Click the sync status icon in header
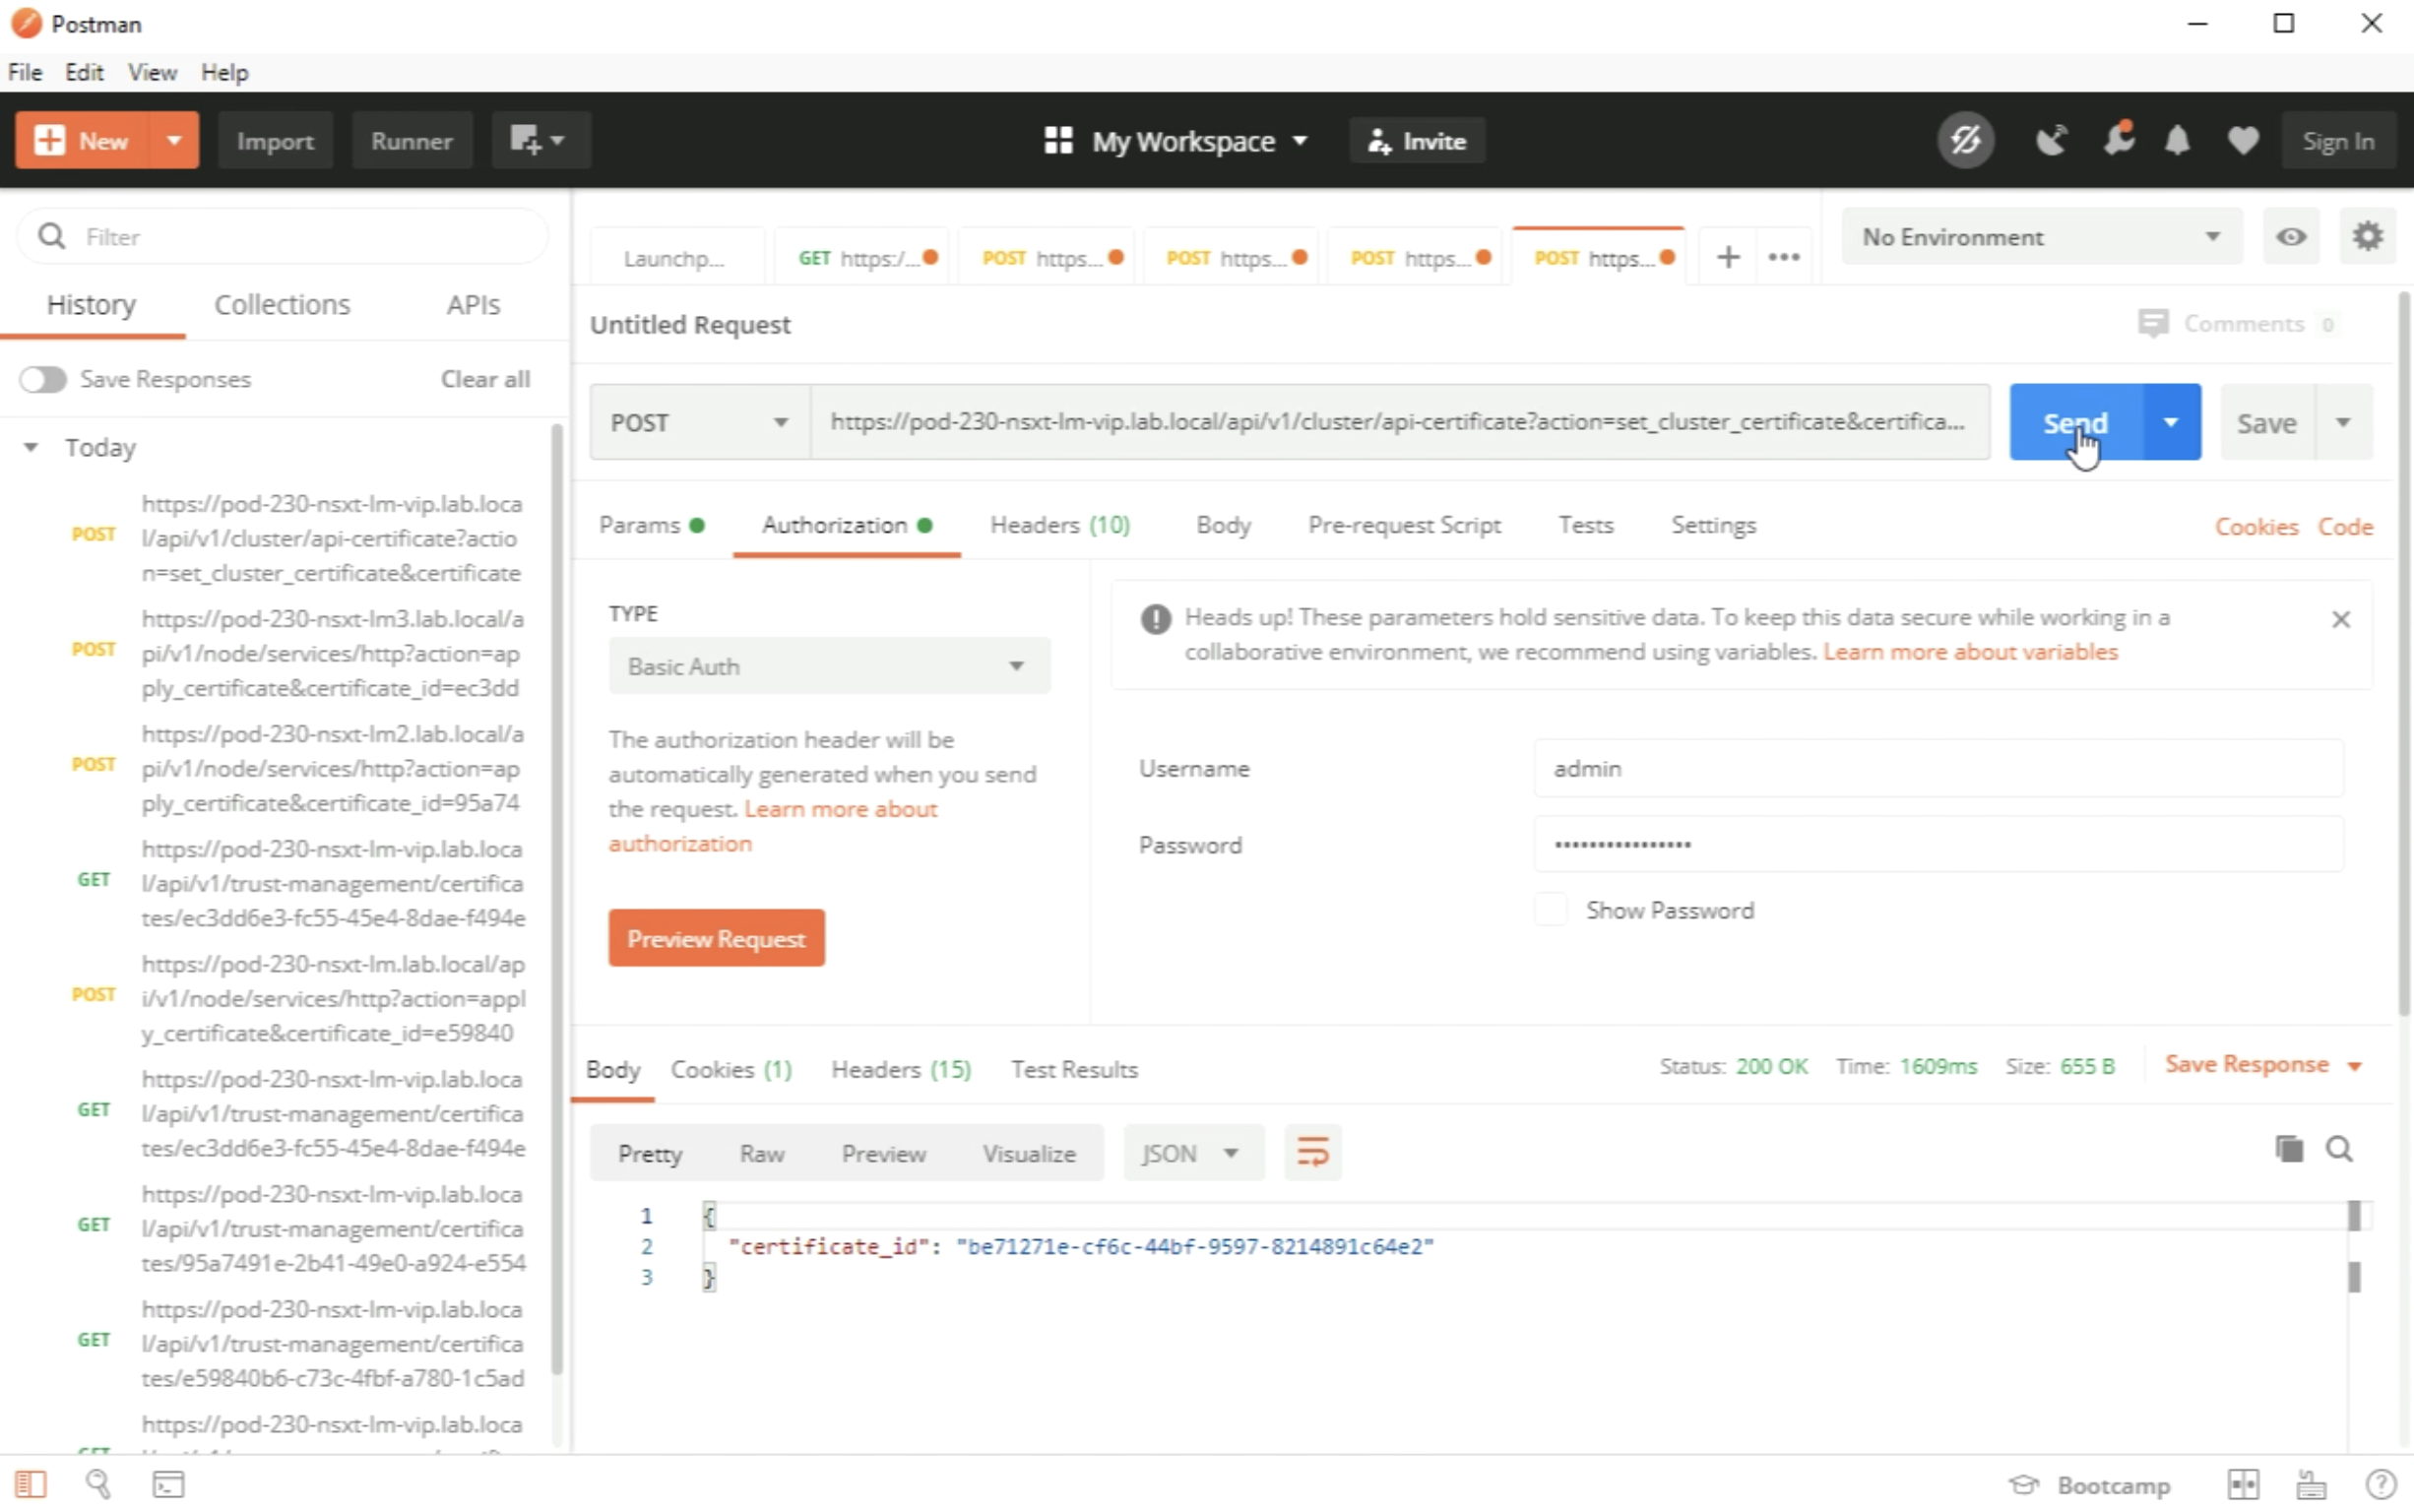This screenshot has width=2414, height=1512. click(x=1964, y=140)
